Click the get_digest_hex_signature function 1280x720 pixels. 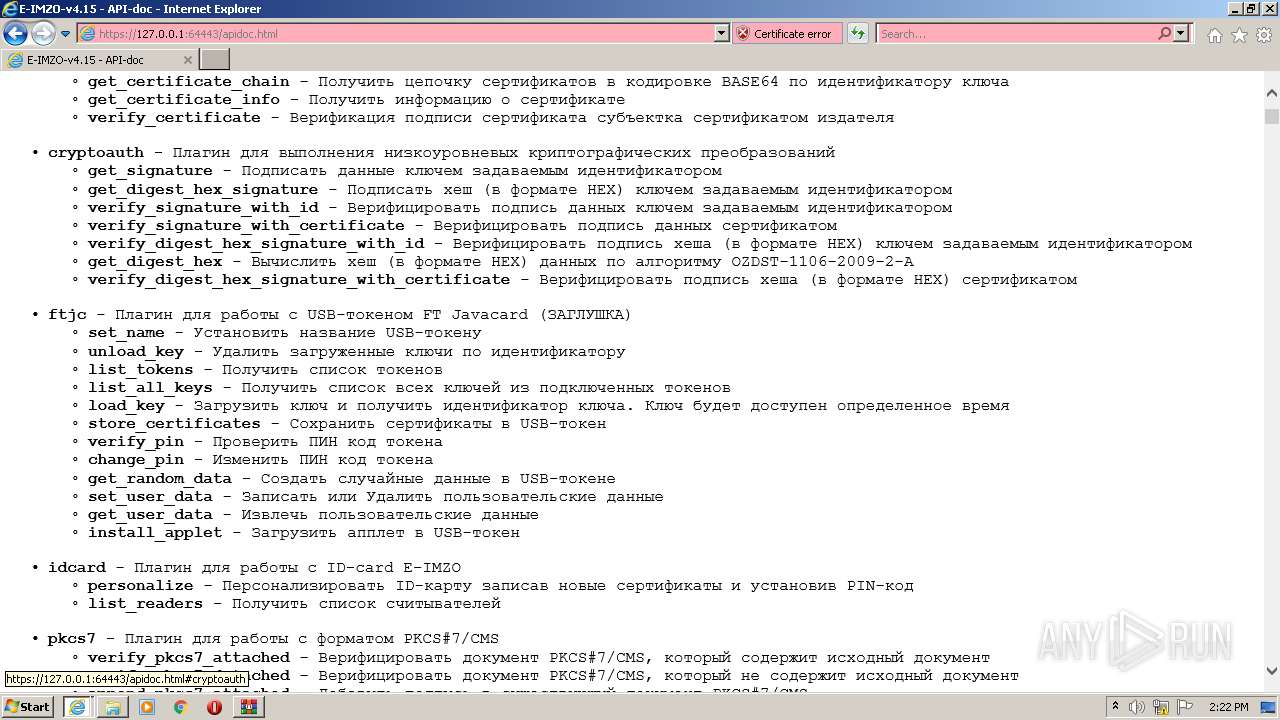[x=203, y=189]
